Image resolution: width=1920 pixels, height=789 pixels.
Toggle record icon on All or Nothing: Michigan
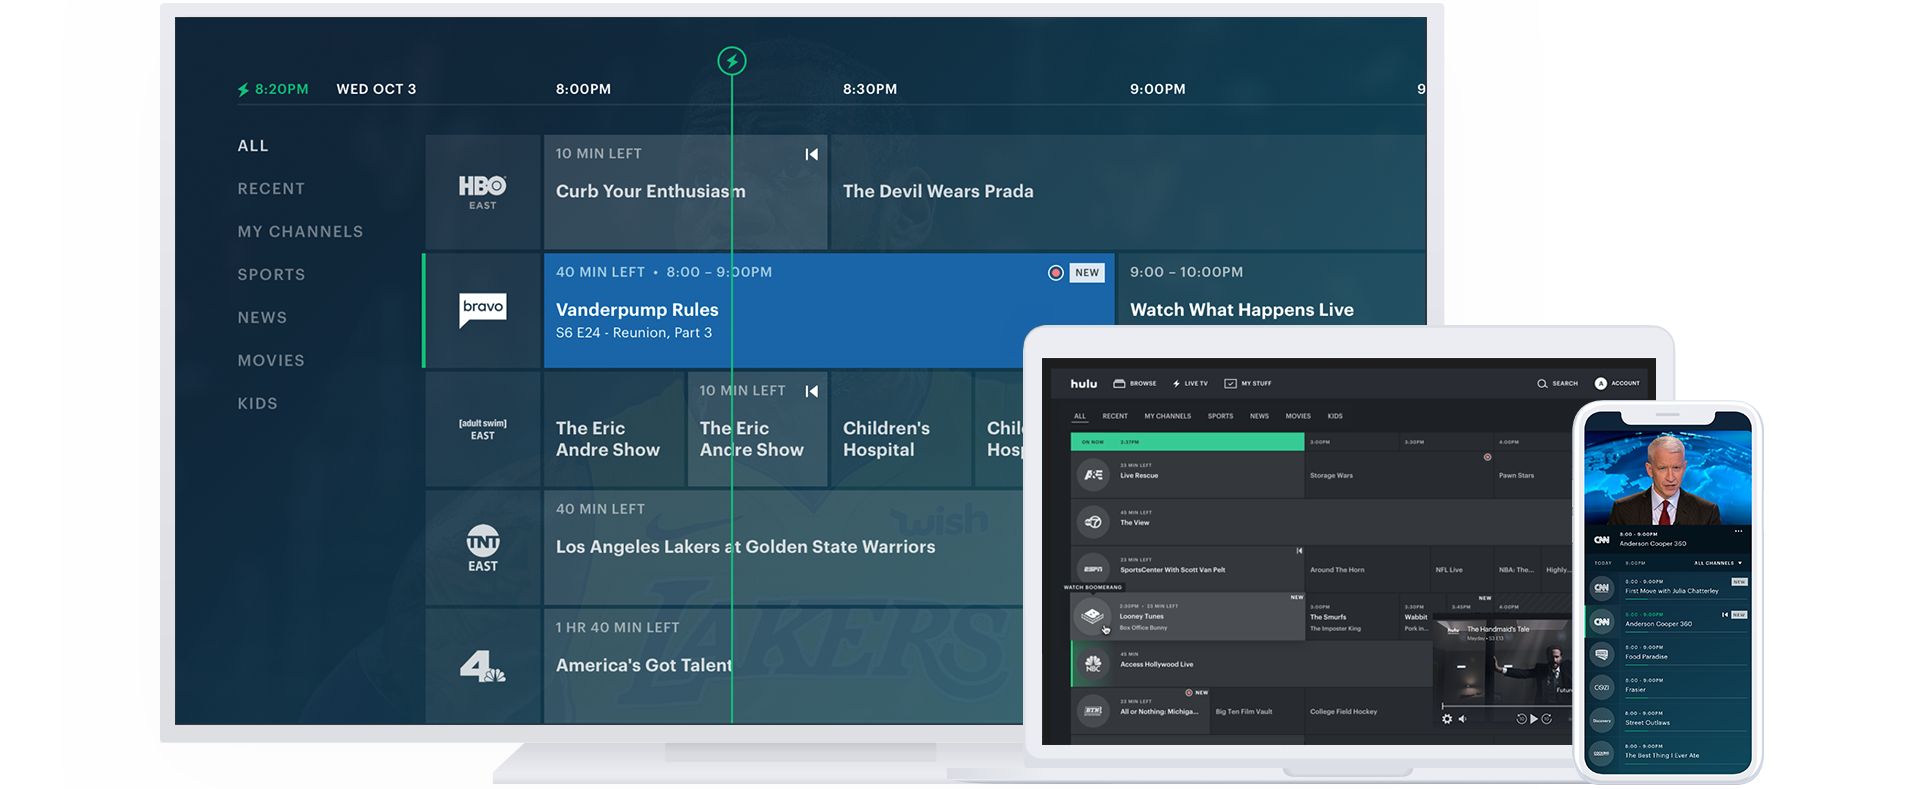point(1189,692)
